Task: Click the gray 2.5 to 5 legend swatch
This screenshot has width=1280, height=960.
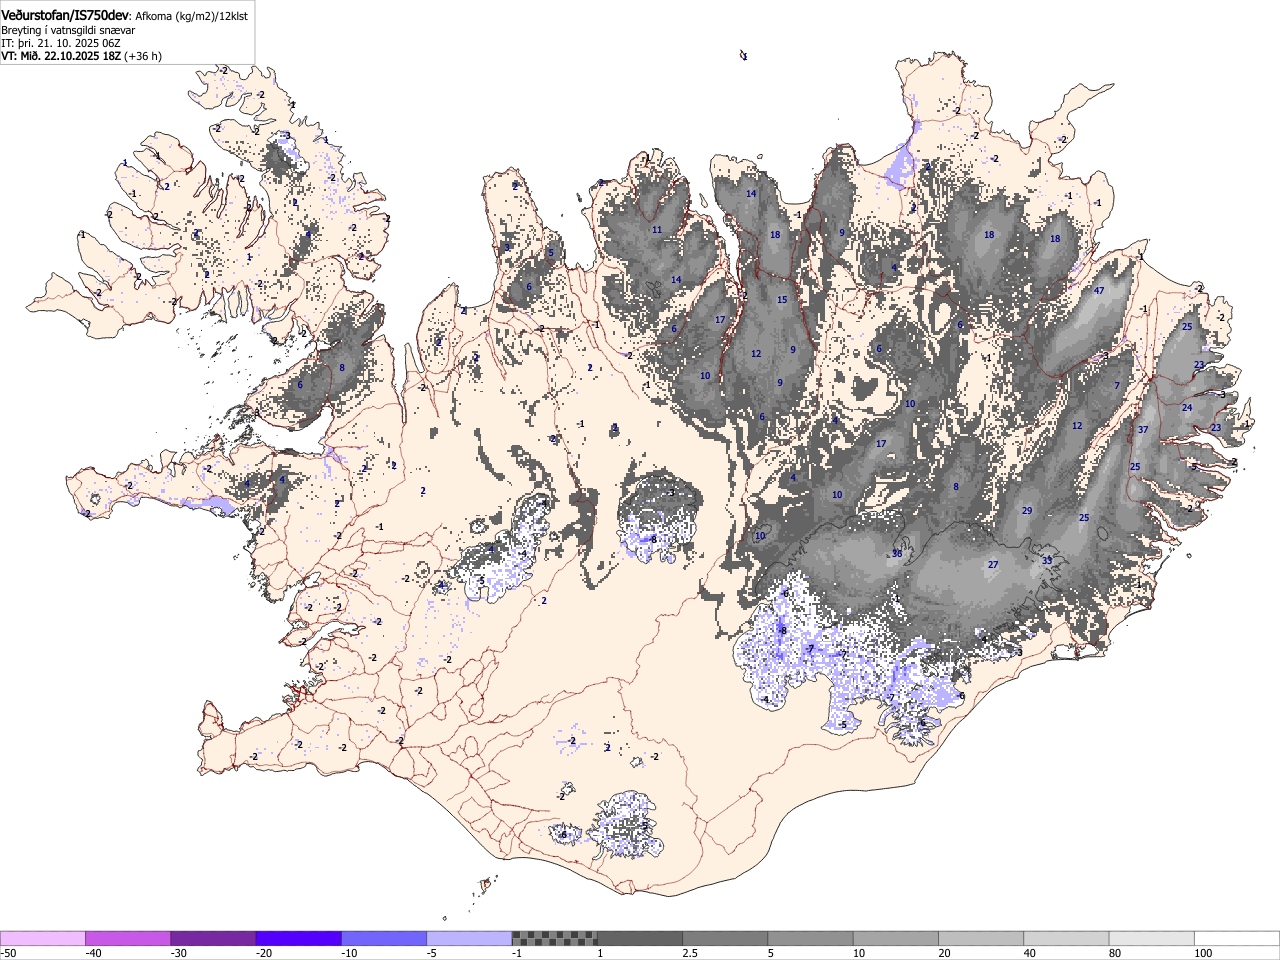Action: [x=725, y=938]
